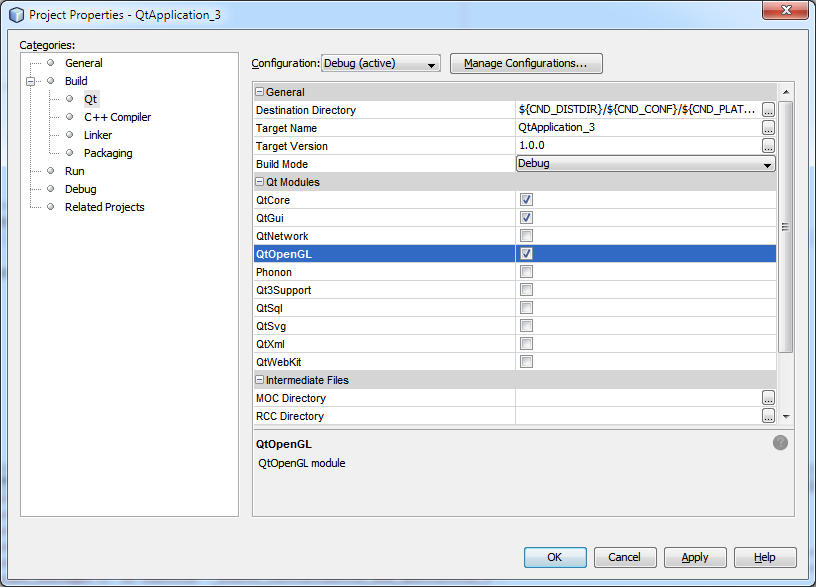Viewport: 816px width, 587px height.
Task: Browse for MOC Directory ellipsis button
Action: click(x=768, y=398)
